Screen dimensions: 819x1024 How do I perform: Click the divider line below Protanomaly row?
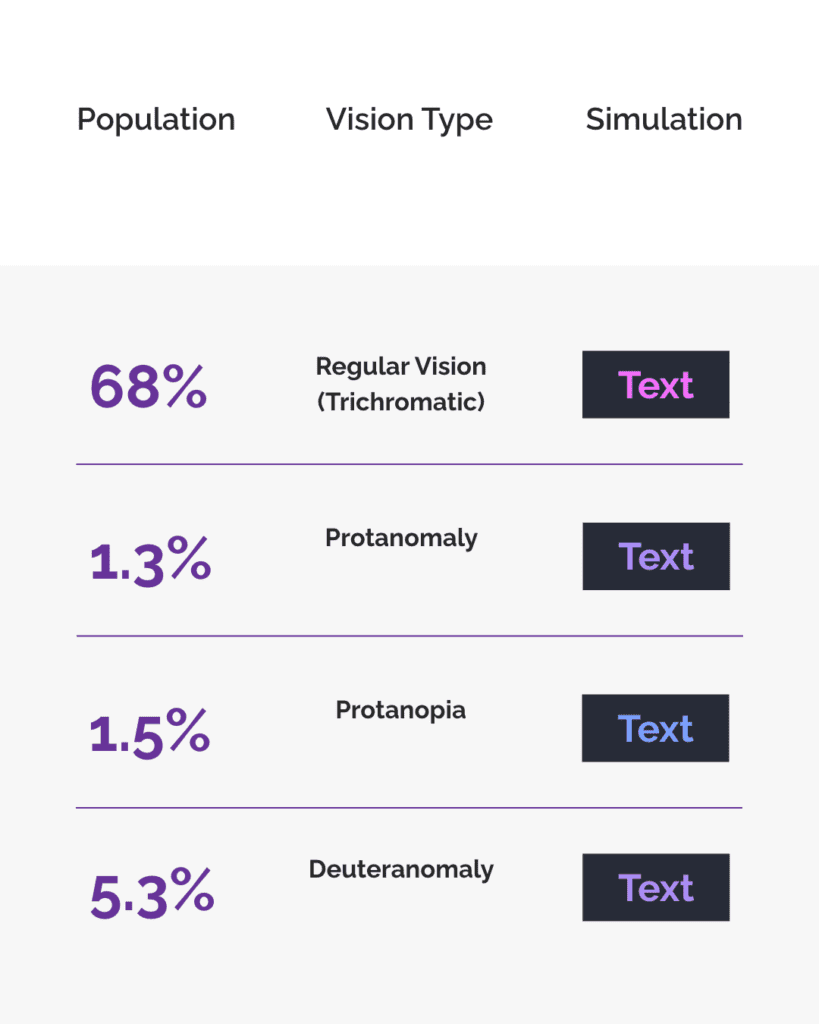click(x=410, y=635)
